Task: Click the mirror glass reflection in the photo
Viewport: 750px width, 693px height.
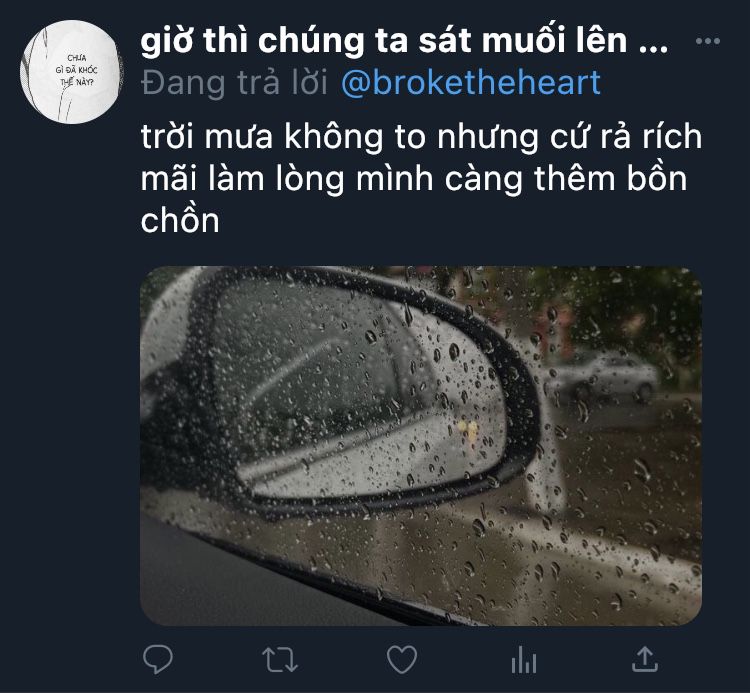Action: pyautogui.click(x=364, y=392)
